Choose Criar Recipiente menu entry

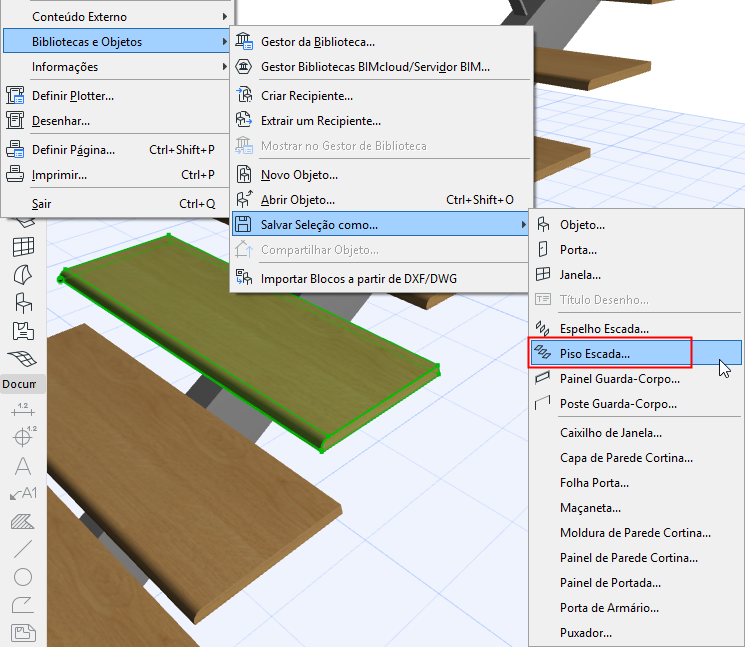pyautogui.click(x=380, y=96)
